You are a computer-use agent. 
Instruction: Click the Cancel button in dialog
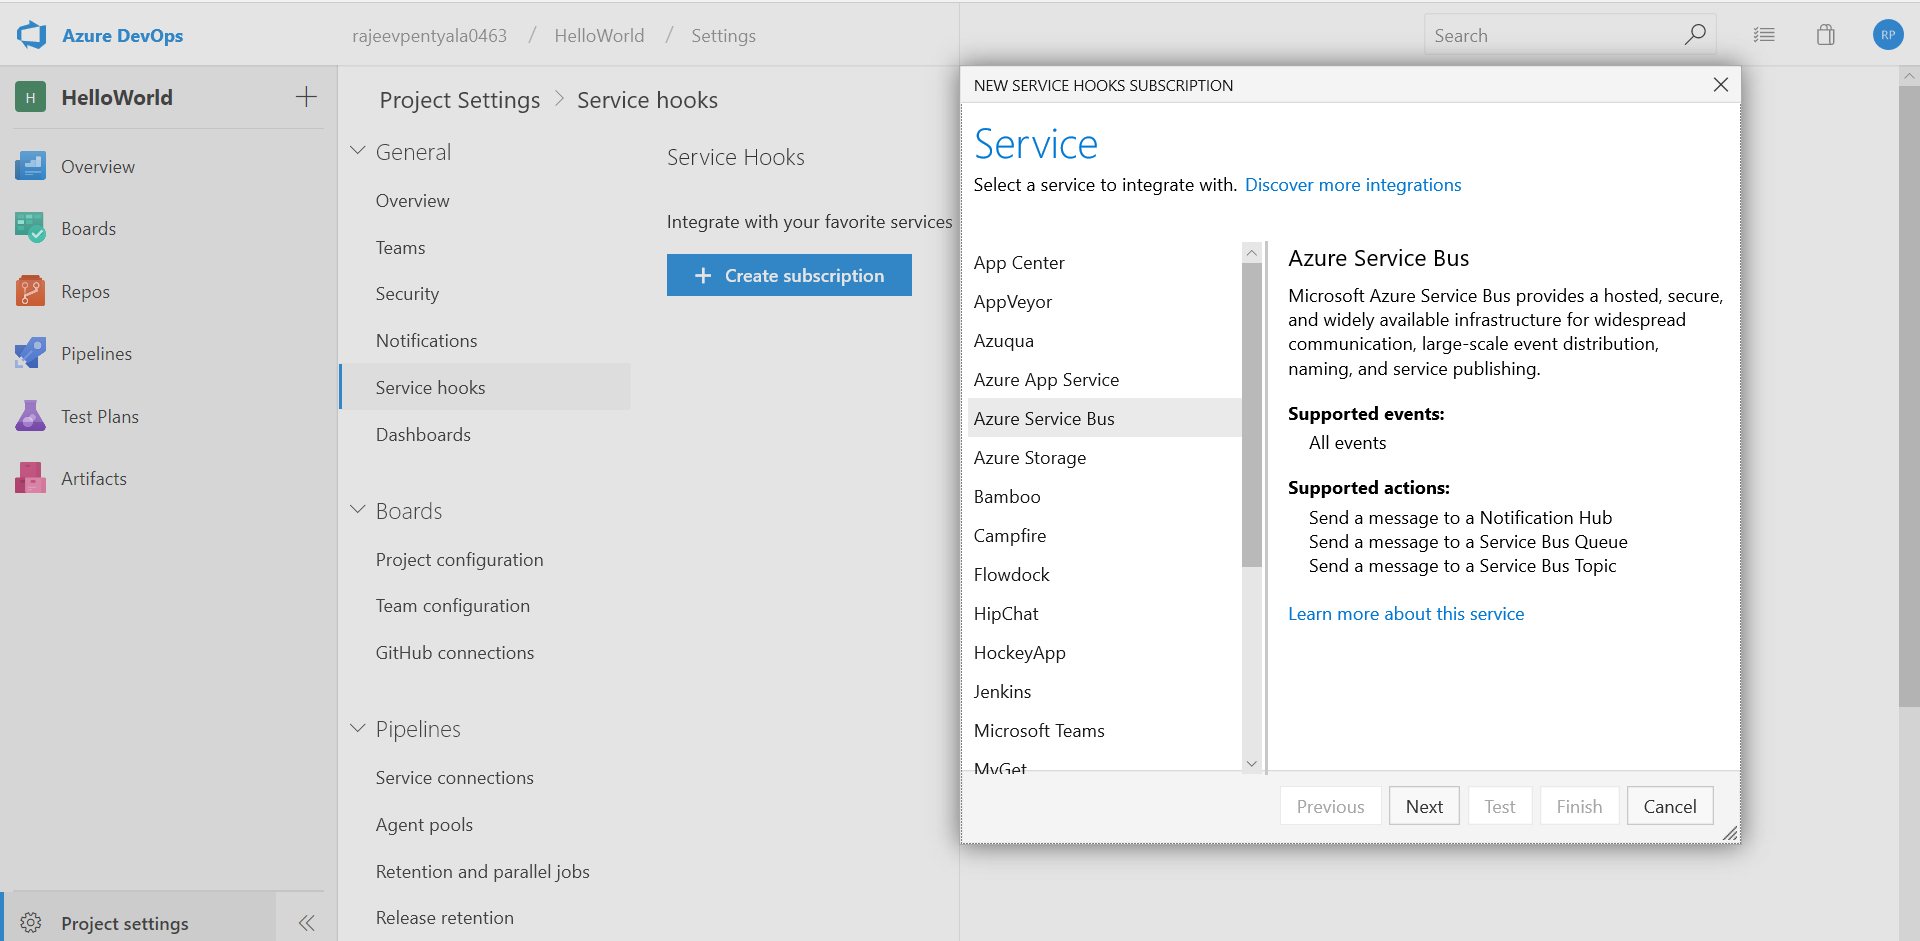[1670, 806]
